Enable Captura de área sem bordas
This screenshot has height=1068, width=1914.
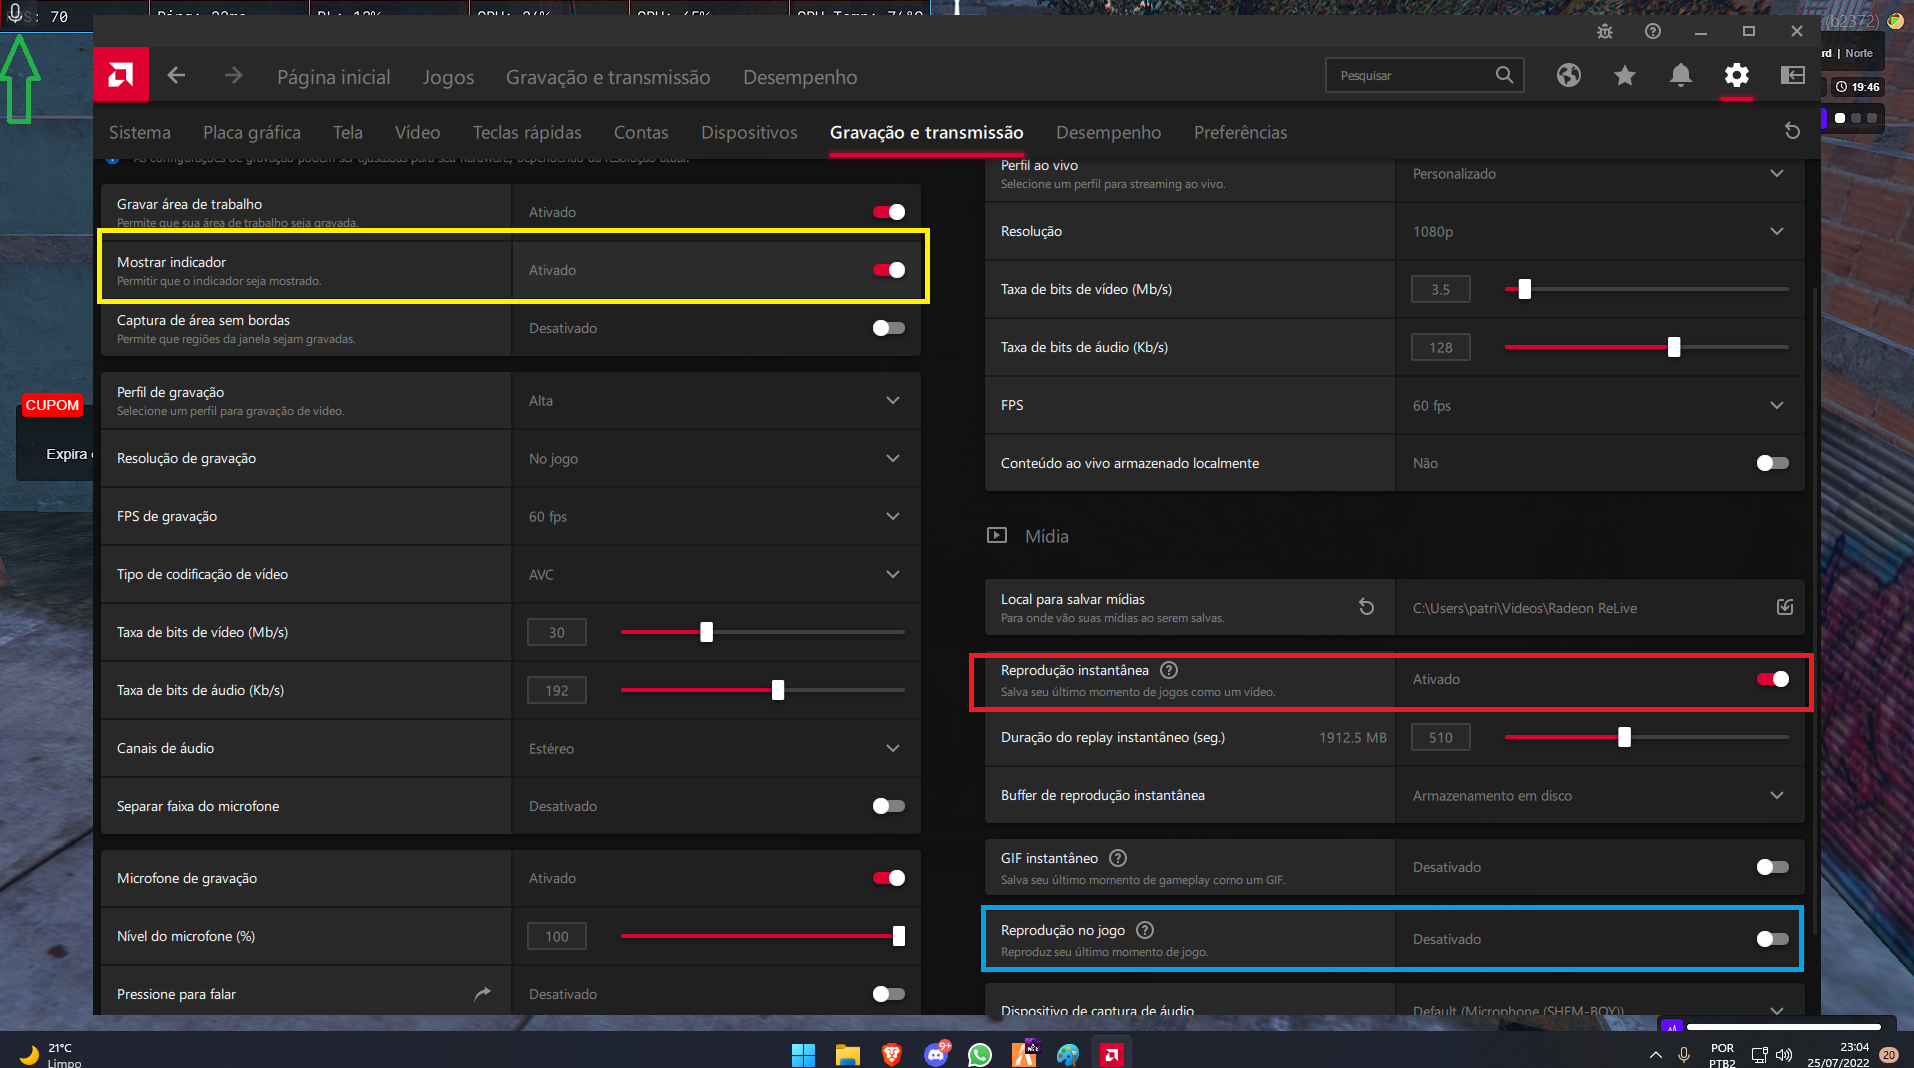(888, 328)
